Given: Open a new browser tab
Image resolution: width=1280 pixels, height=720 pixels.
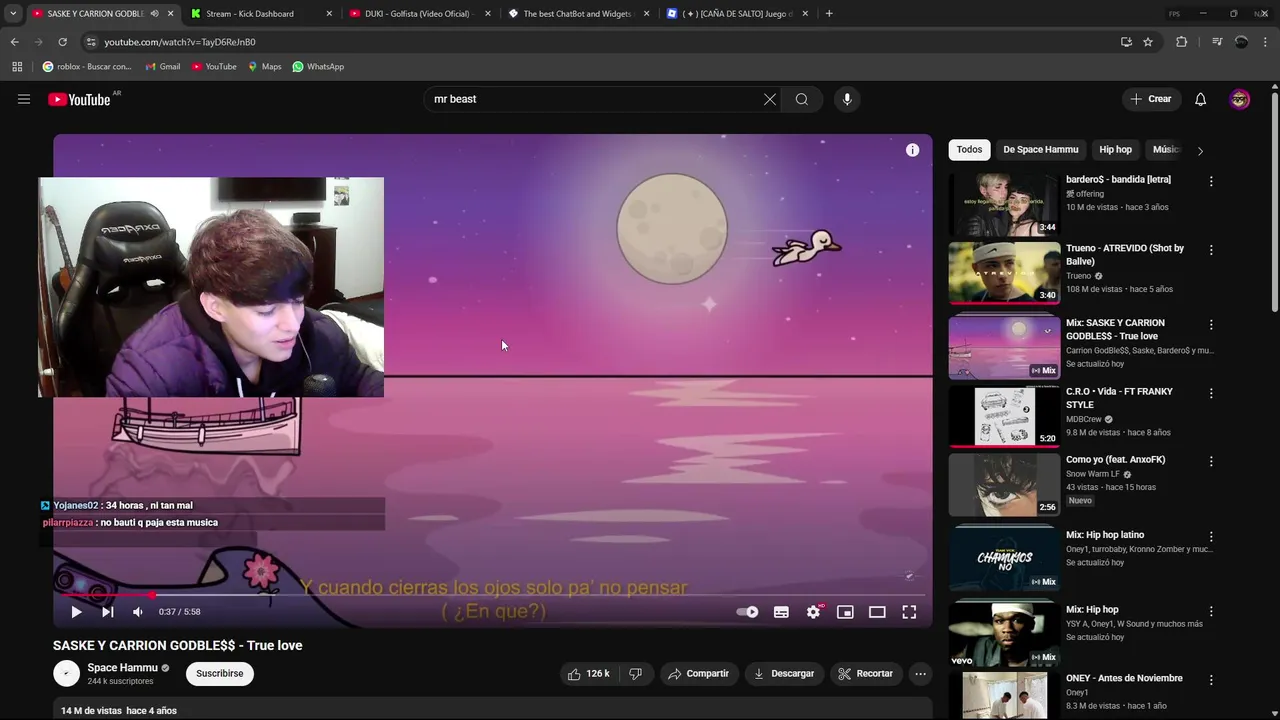Looking at the screenshot, I should [x=829, y=14].
